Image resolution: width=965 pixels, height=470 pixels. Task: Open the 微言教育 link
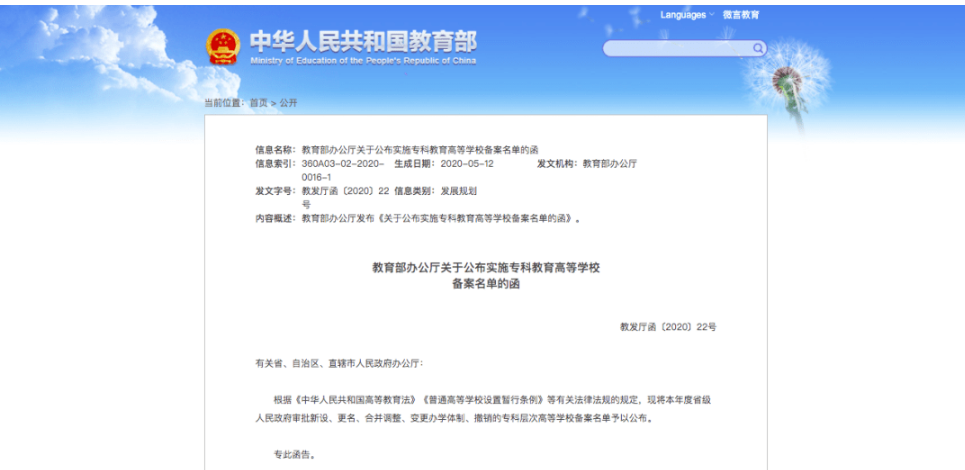[741, 15]
